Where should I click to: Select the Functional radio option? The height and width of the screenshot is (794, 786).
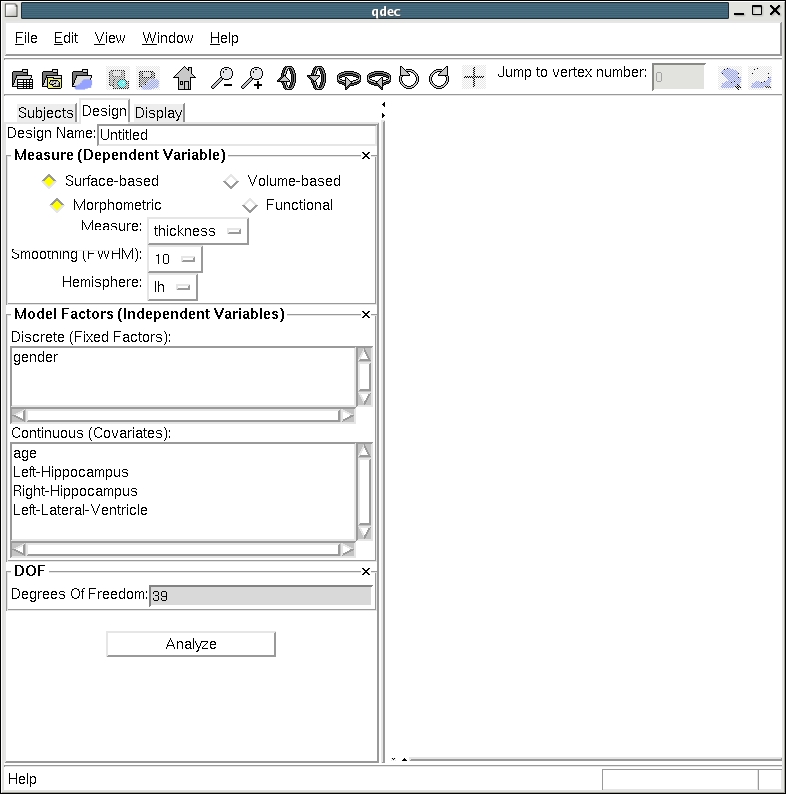(250, 205)
